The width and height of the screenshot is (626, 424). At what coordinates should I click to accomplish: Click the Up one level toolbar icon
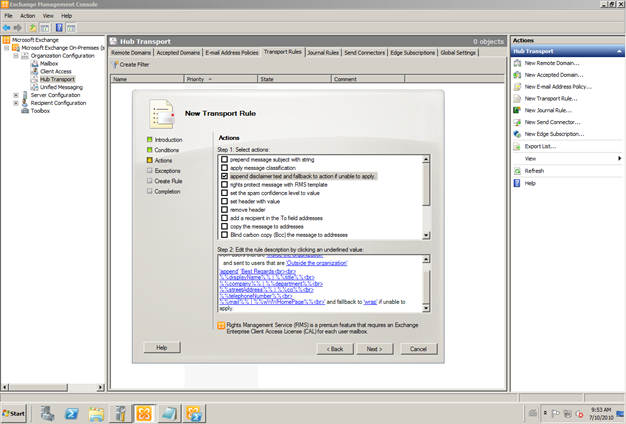pyautogui.click(x=32, y=28)
